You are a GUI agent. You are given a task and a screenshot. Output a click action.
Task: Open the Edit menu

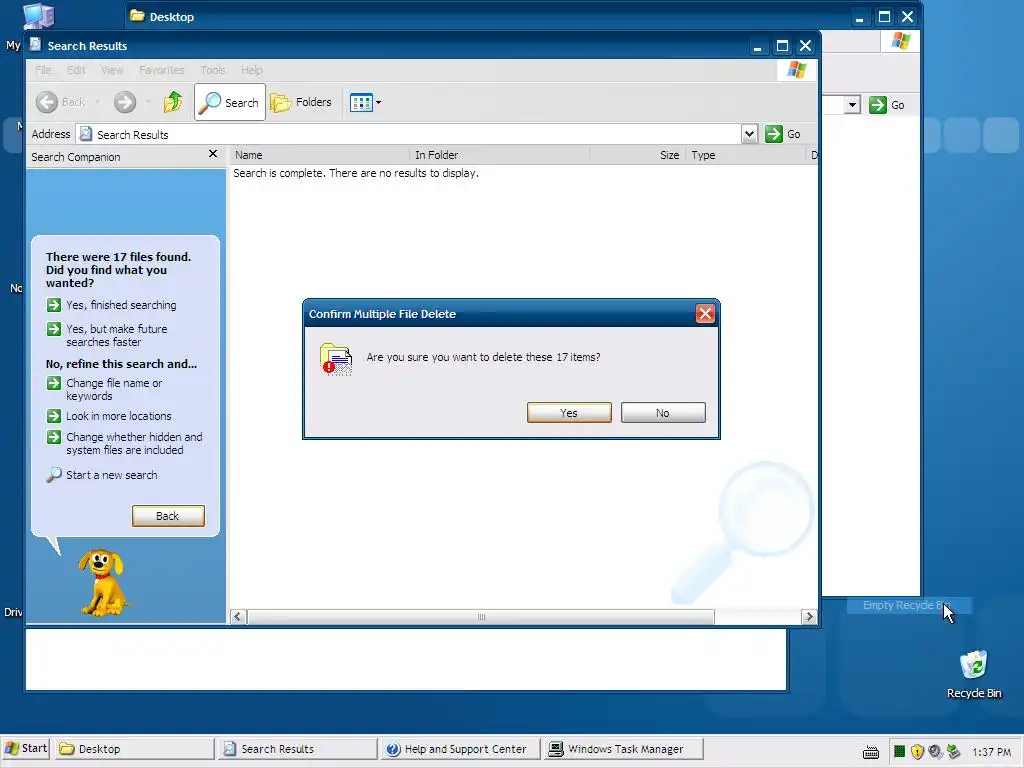[76, 70]
